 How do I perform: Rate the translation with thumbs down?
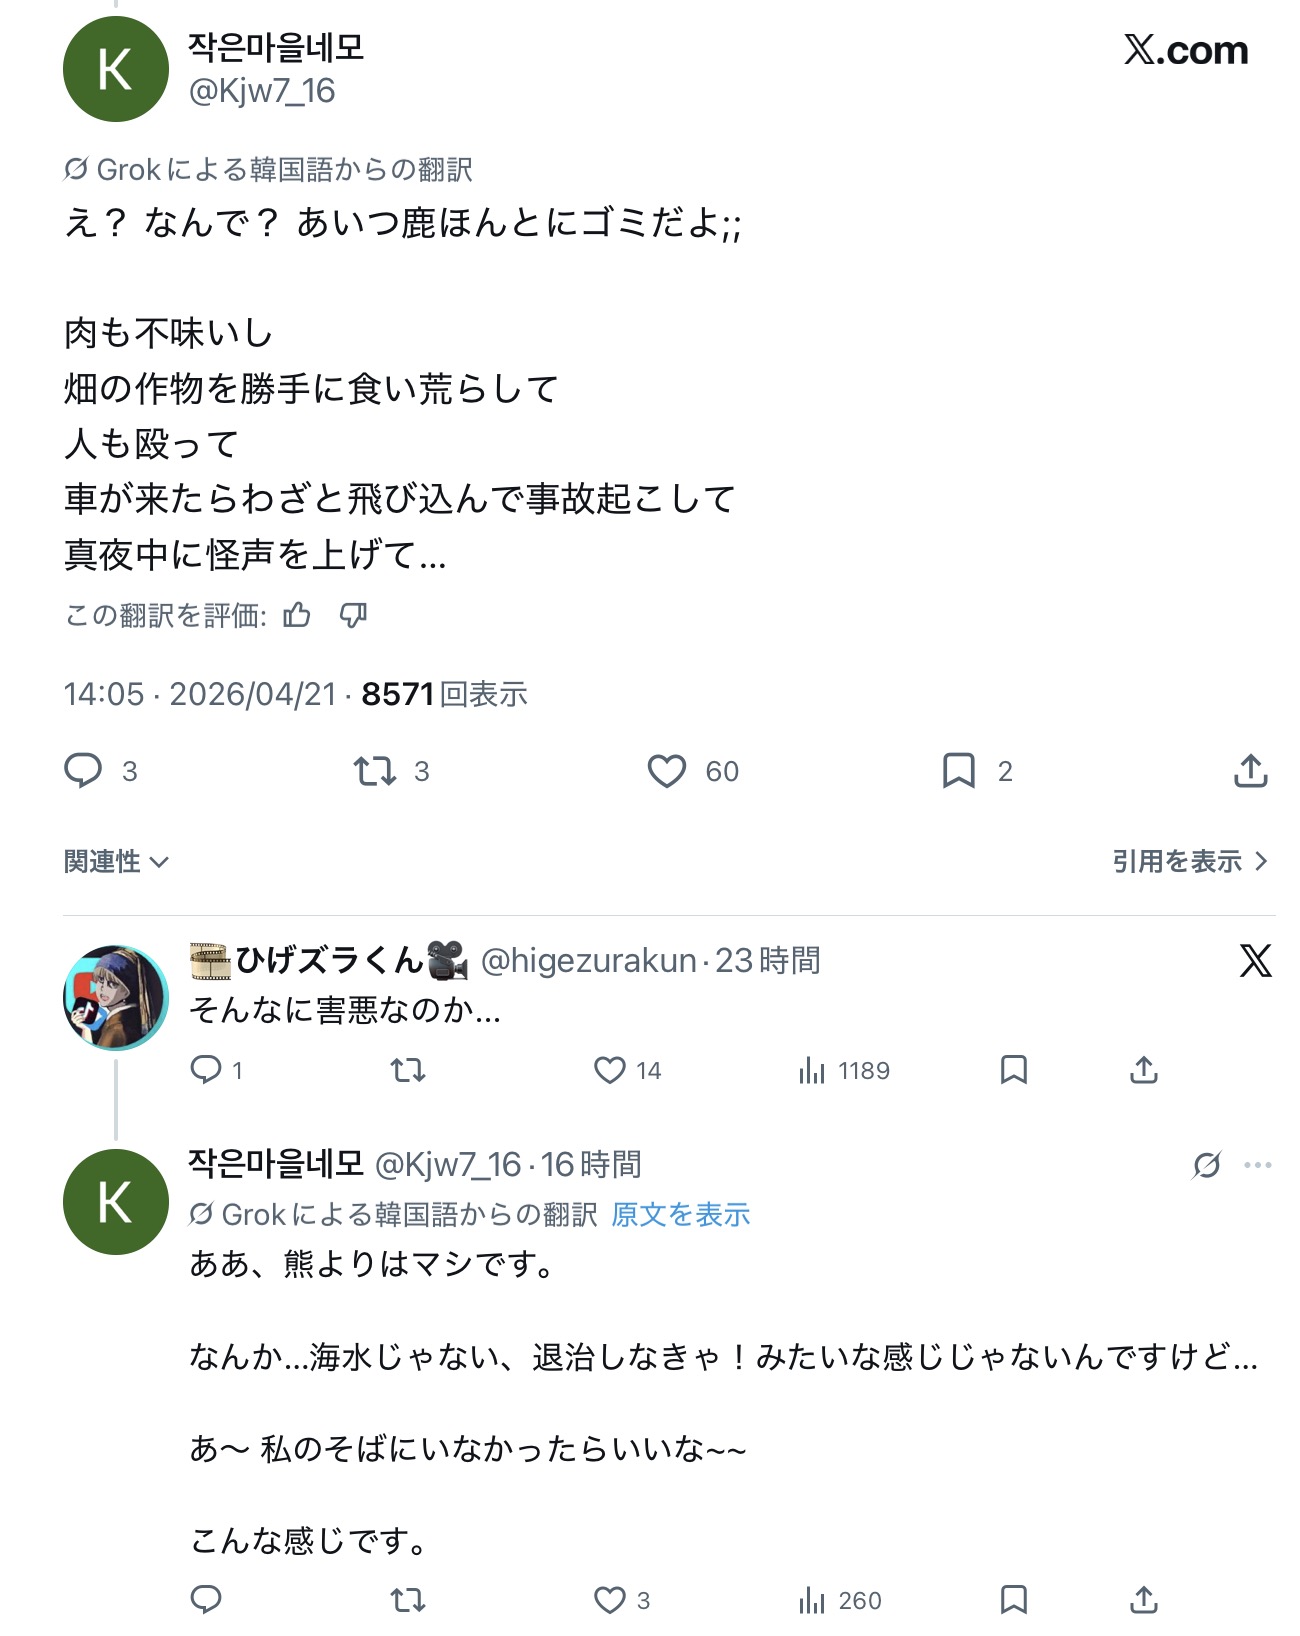click(x=353, y=615)
